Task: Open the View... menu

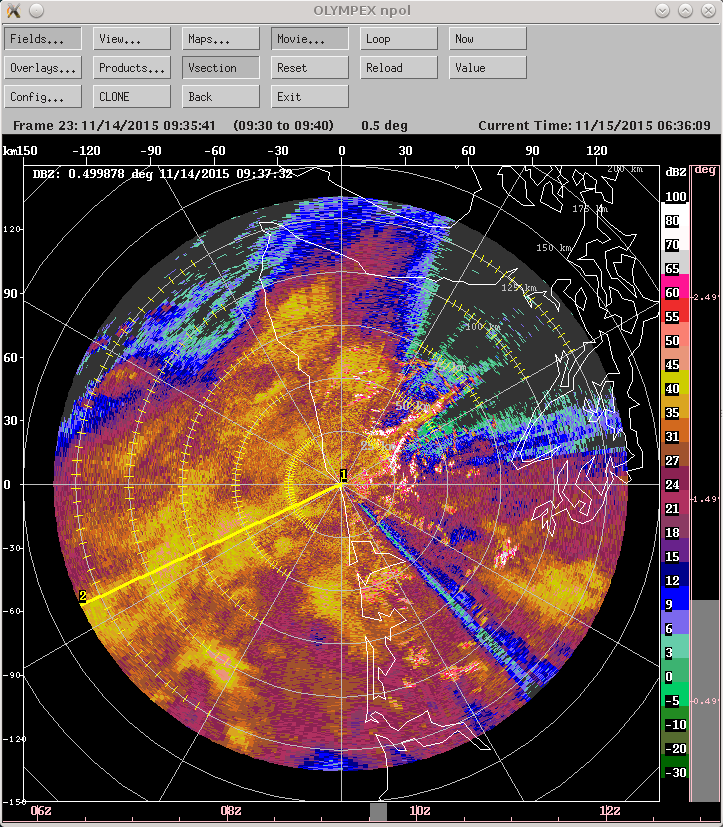Action: (x=132, y=39)
